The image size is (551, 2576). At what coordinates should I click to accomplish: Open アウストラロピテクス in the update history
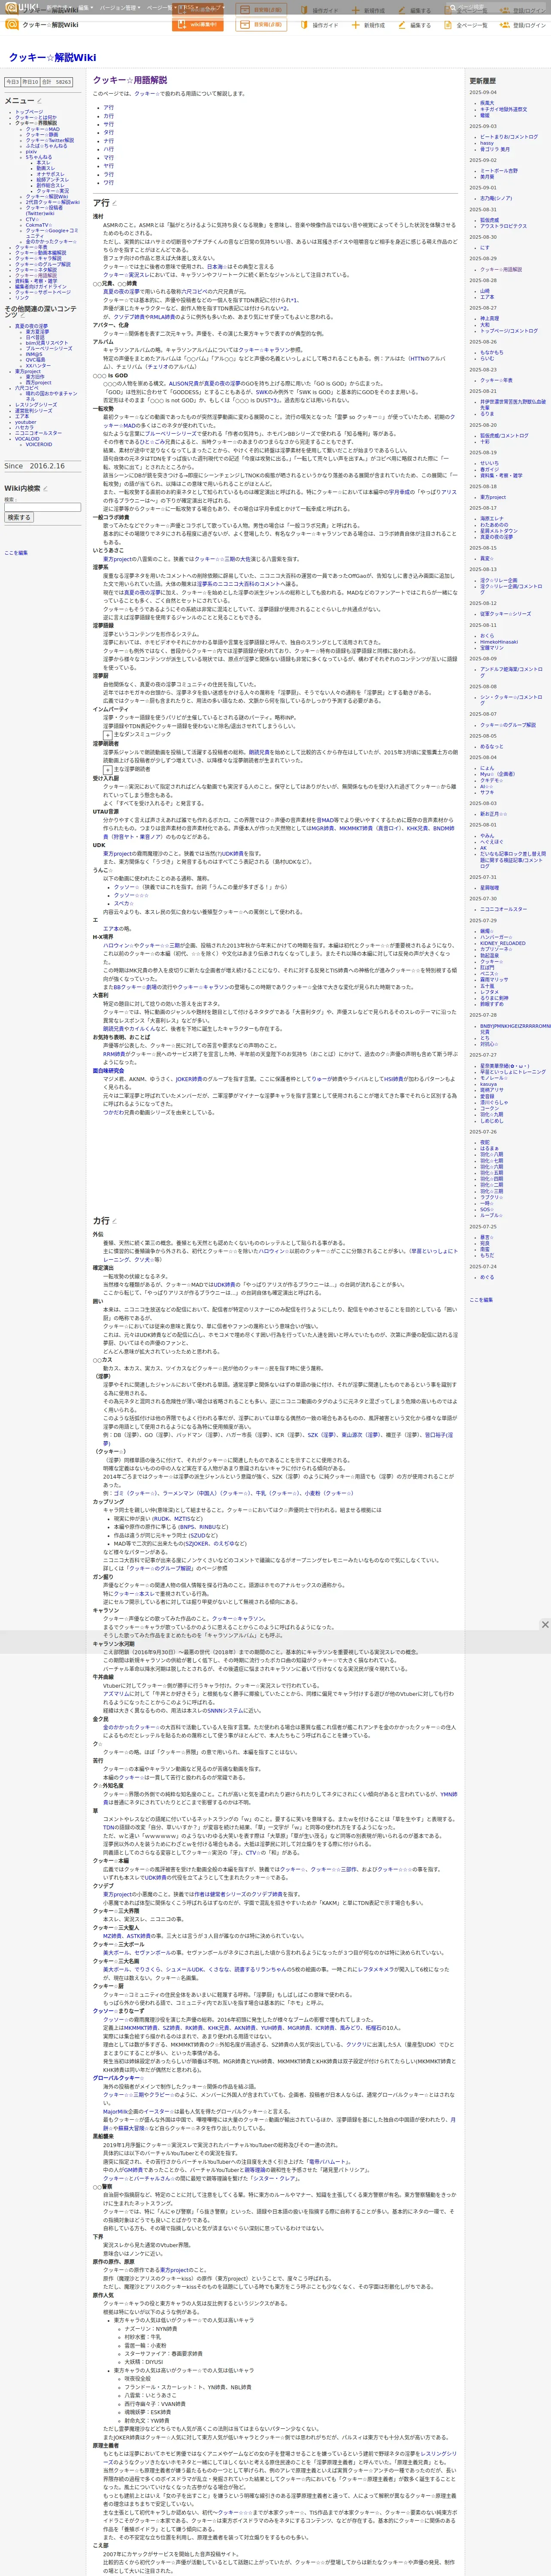(x=504, y=226)
